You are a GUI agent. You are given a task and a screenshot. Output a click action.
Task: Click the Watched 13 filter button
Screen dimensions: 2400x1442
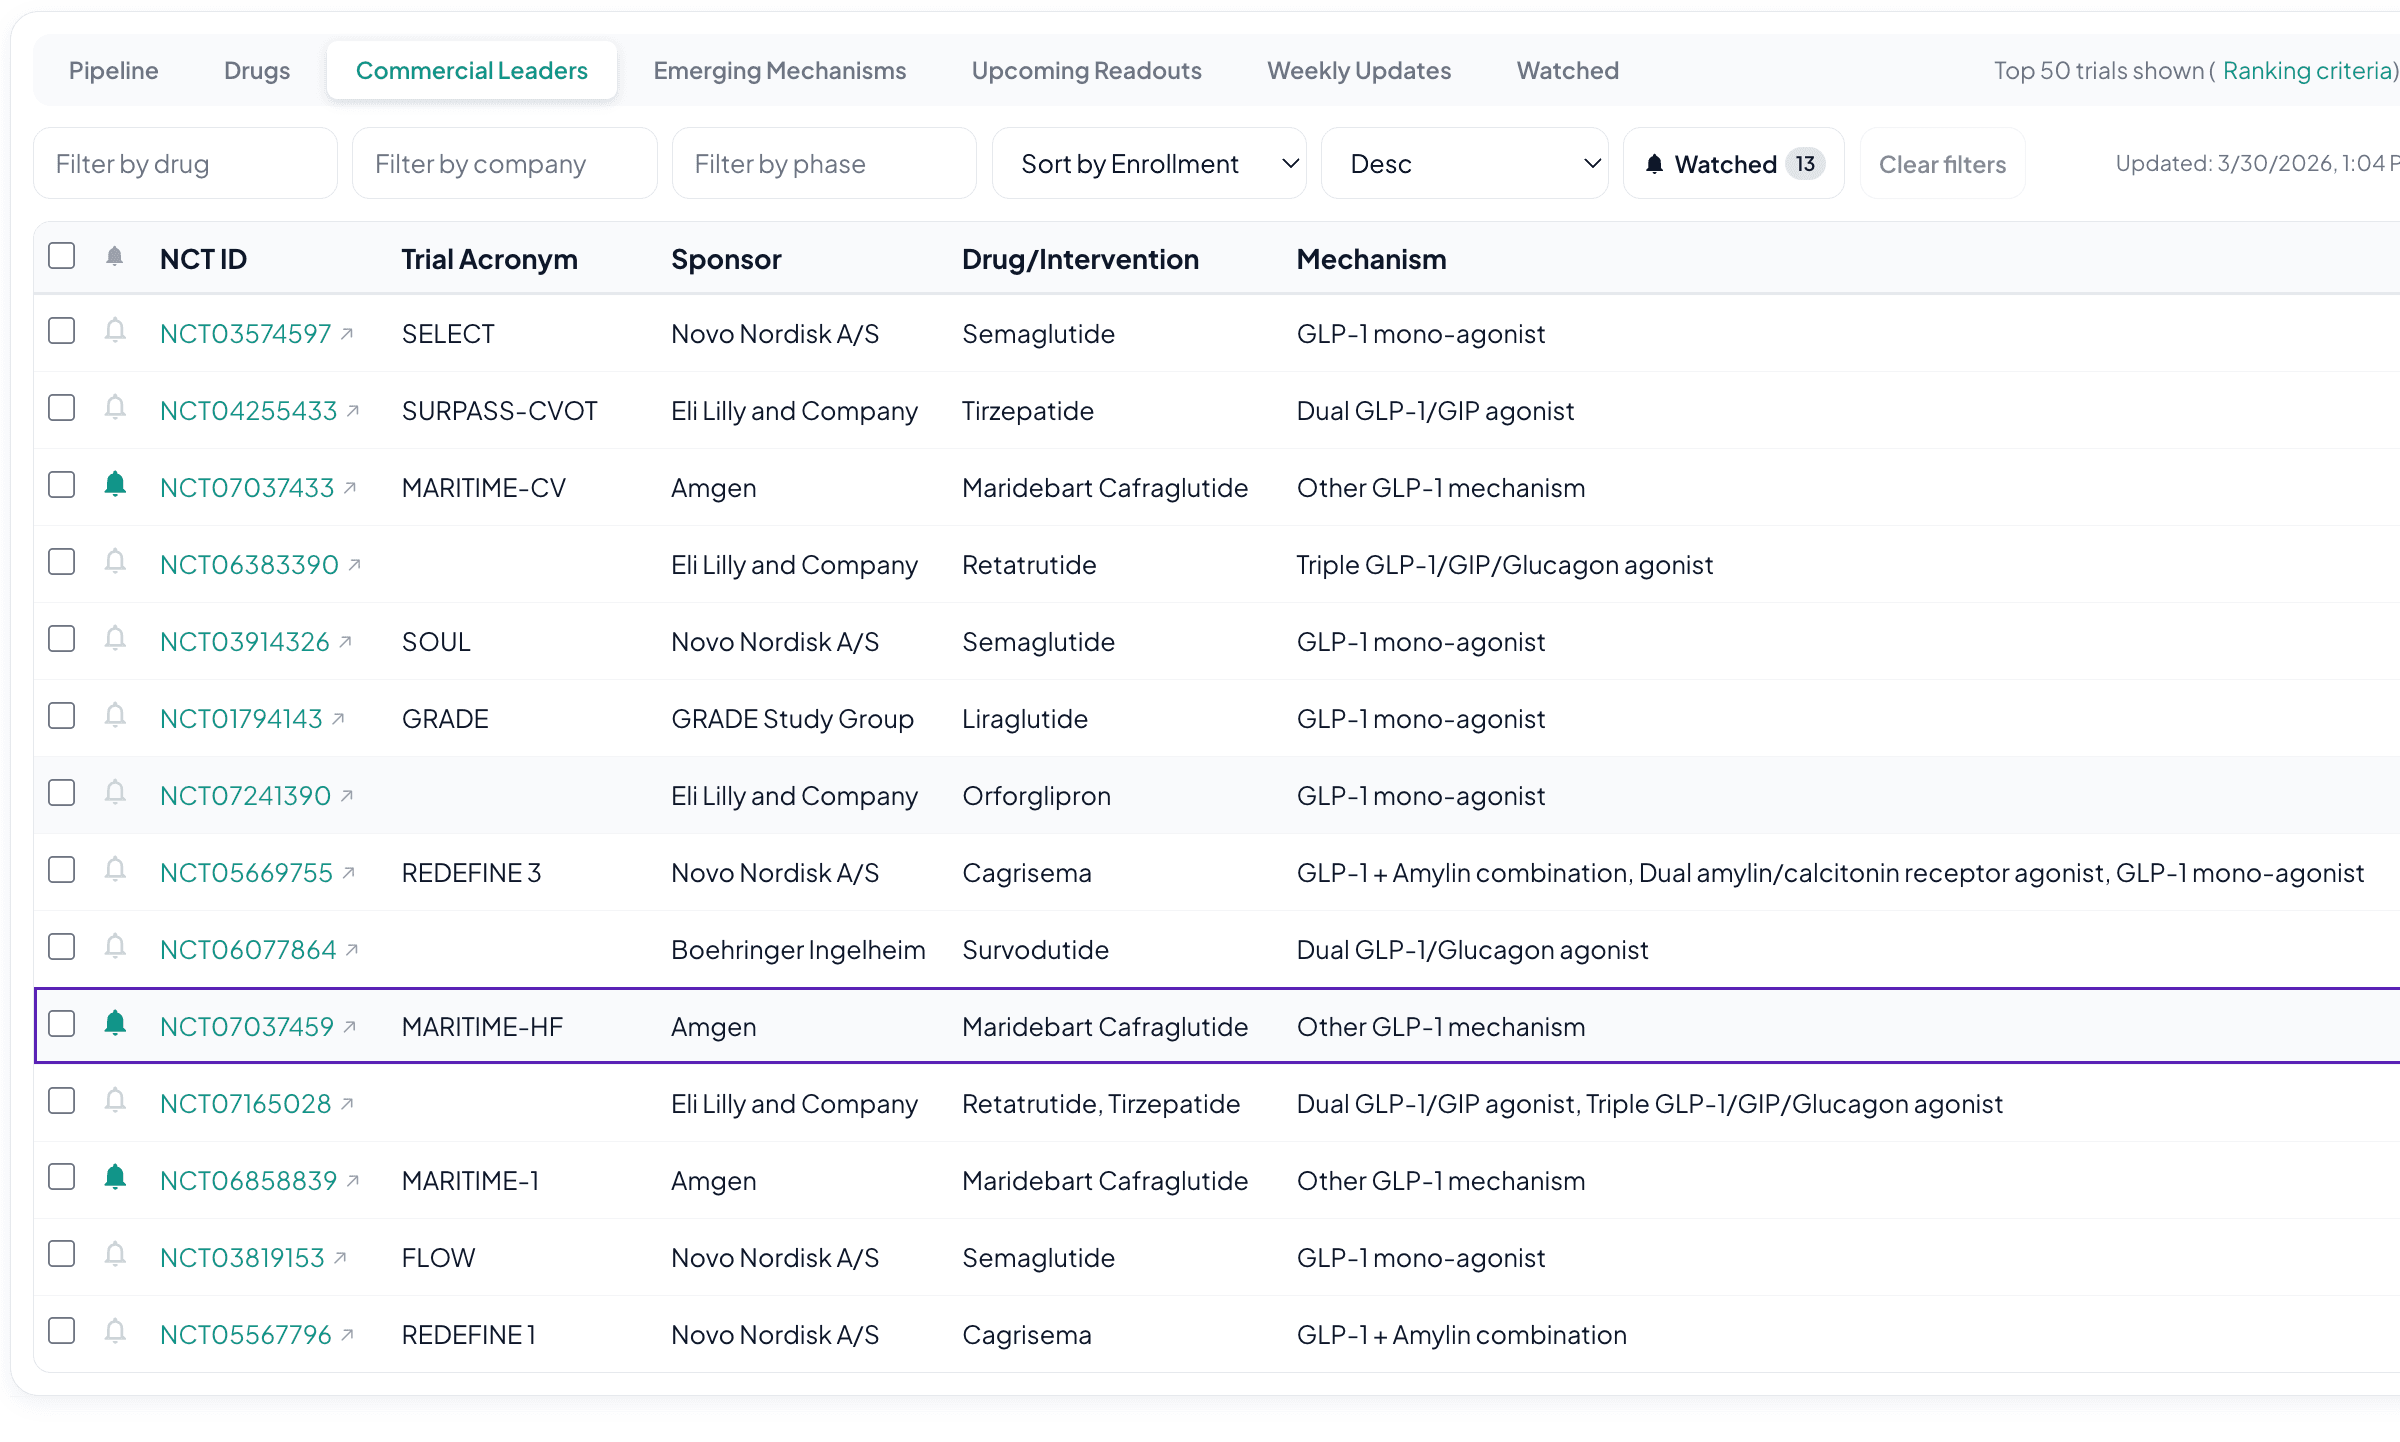pos(1734,163)
